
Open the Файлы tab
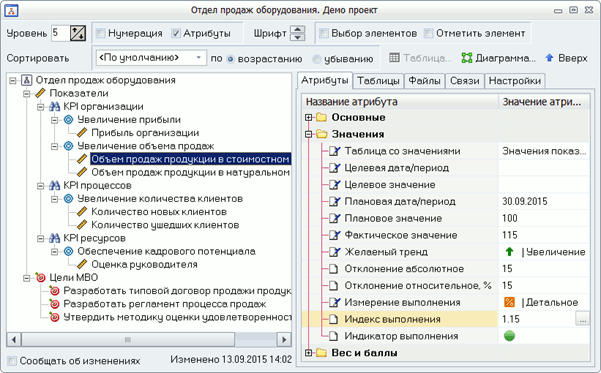(424, 81)
